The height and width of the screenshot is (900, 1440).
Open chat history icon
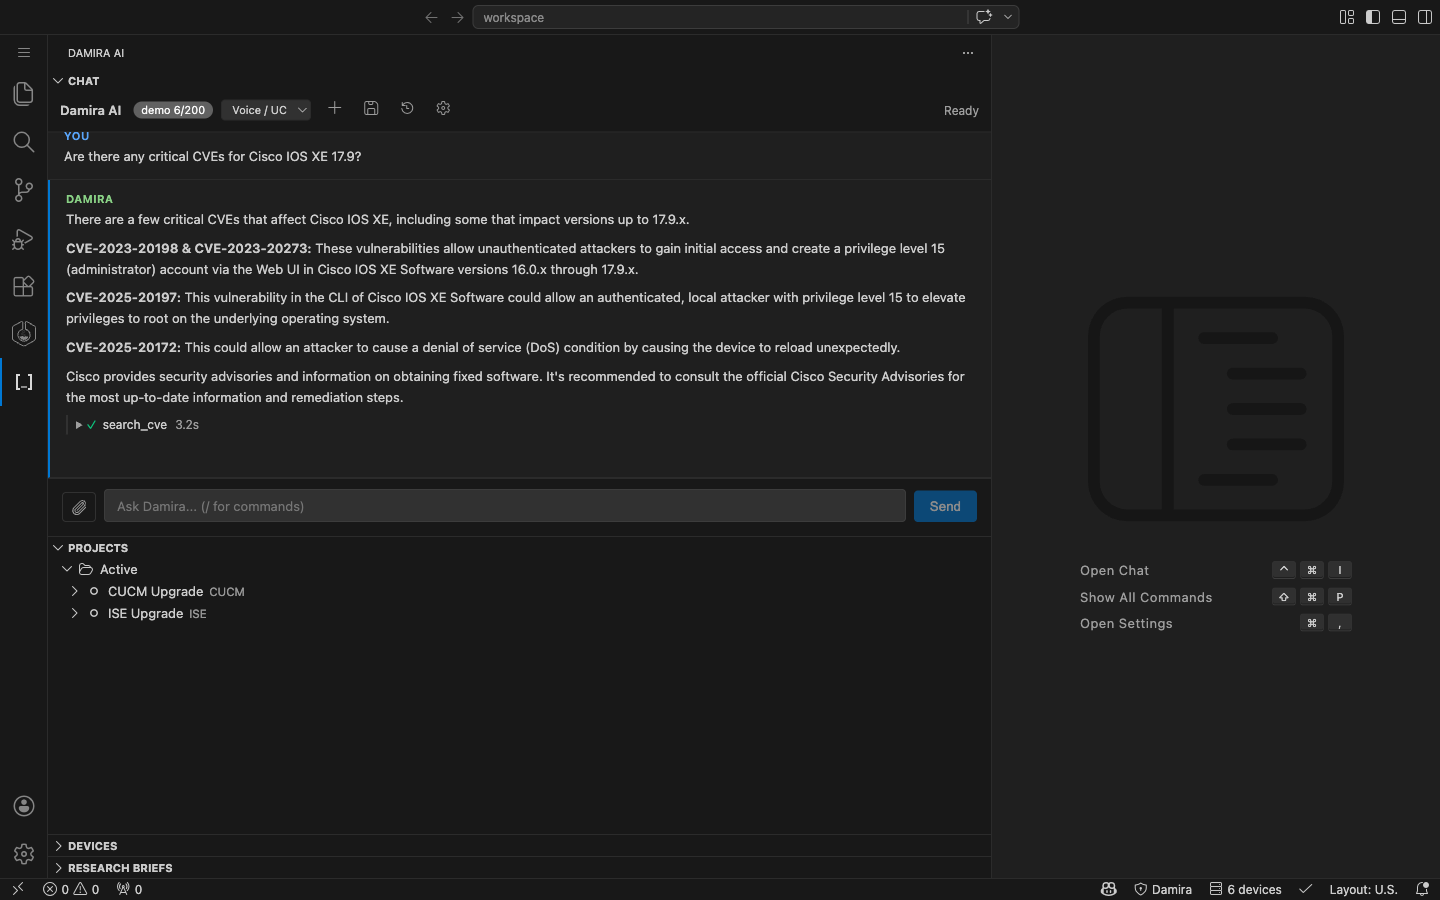pyautogui.click(x=407, y=108)
